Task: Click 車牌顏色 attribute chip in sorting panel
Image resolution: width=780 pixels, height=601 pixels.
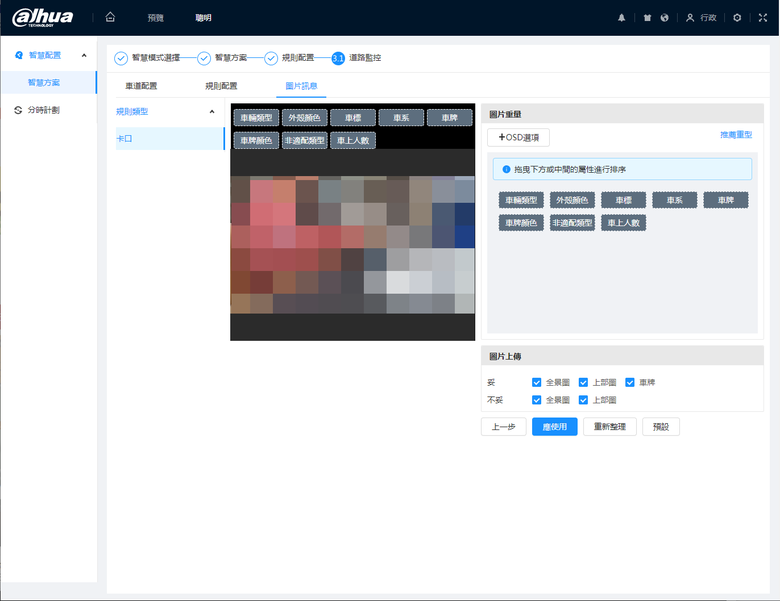Action: pyautogui.click(x=521, y=223)
